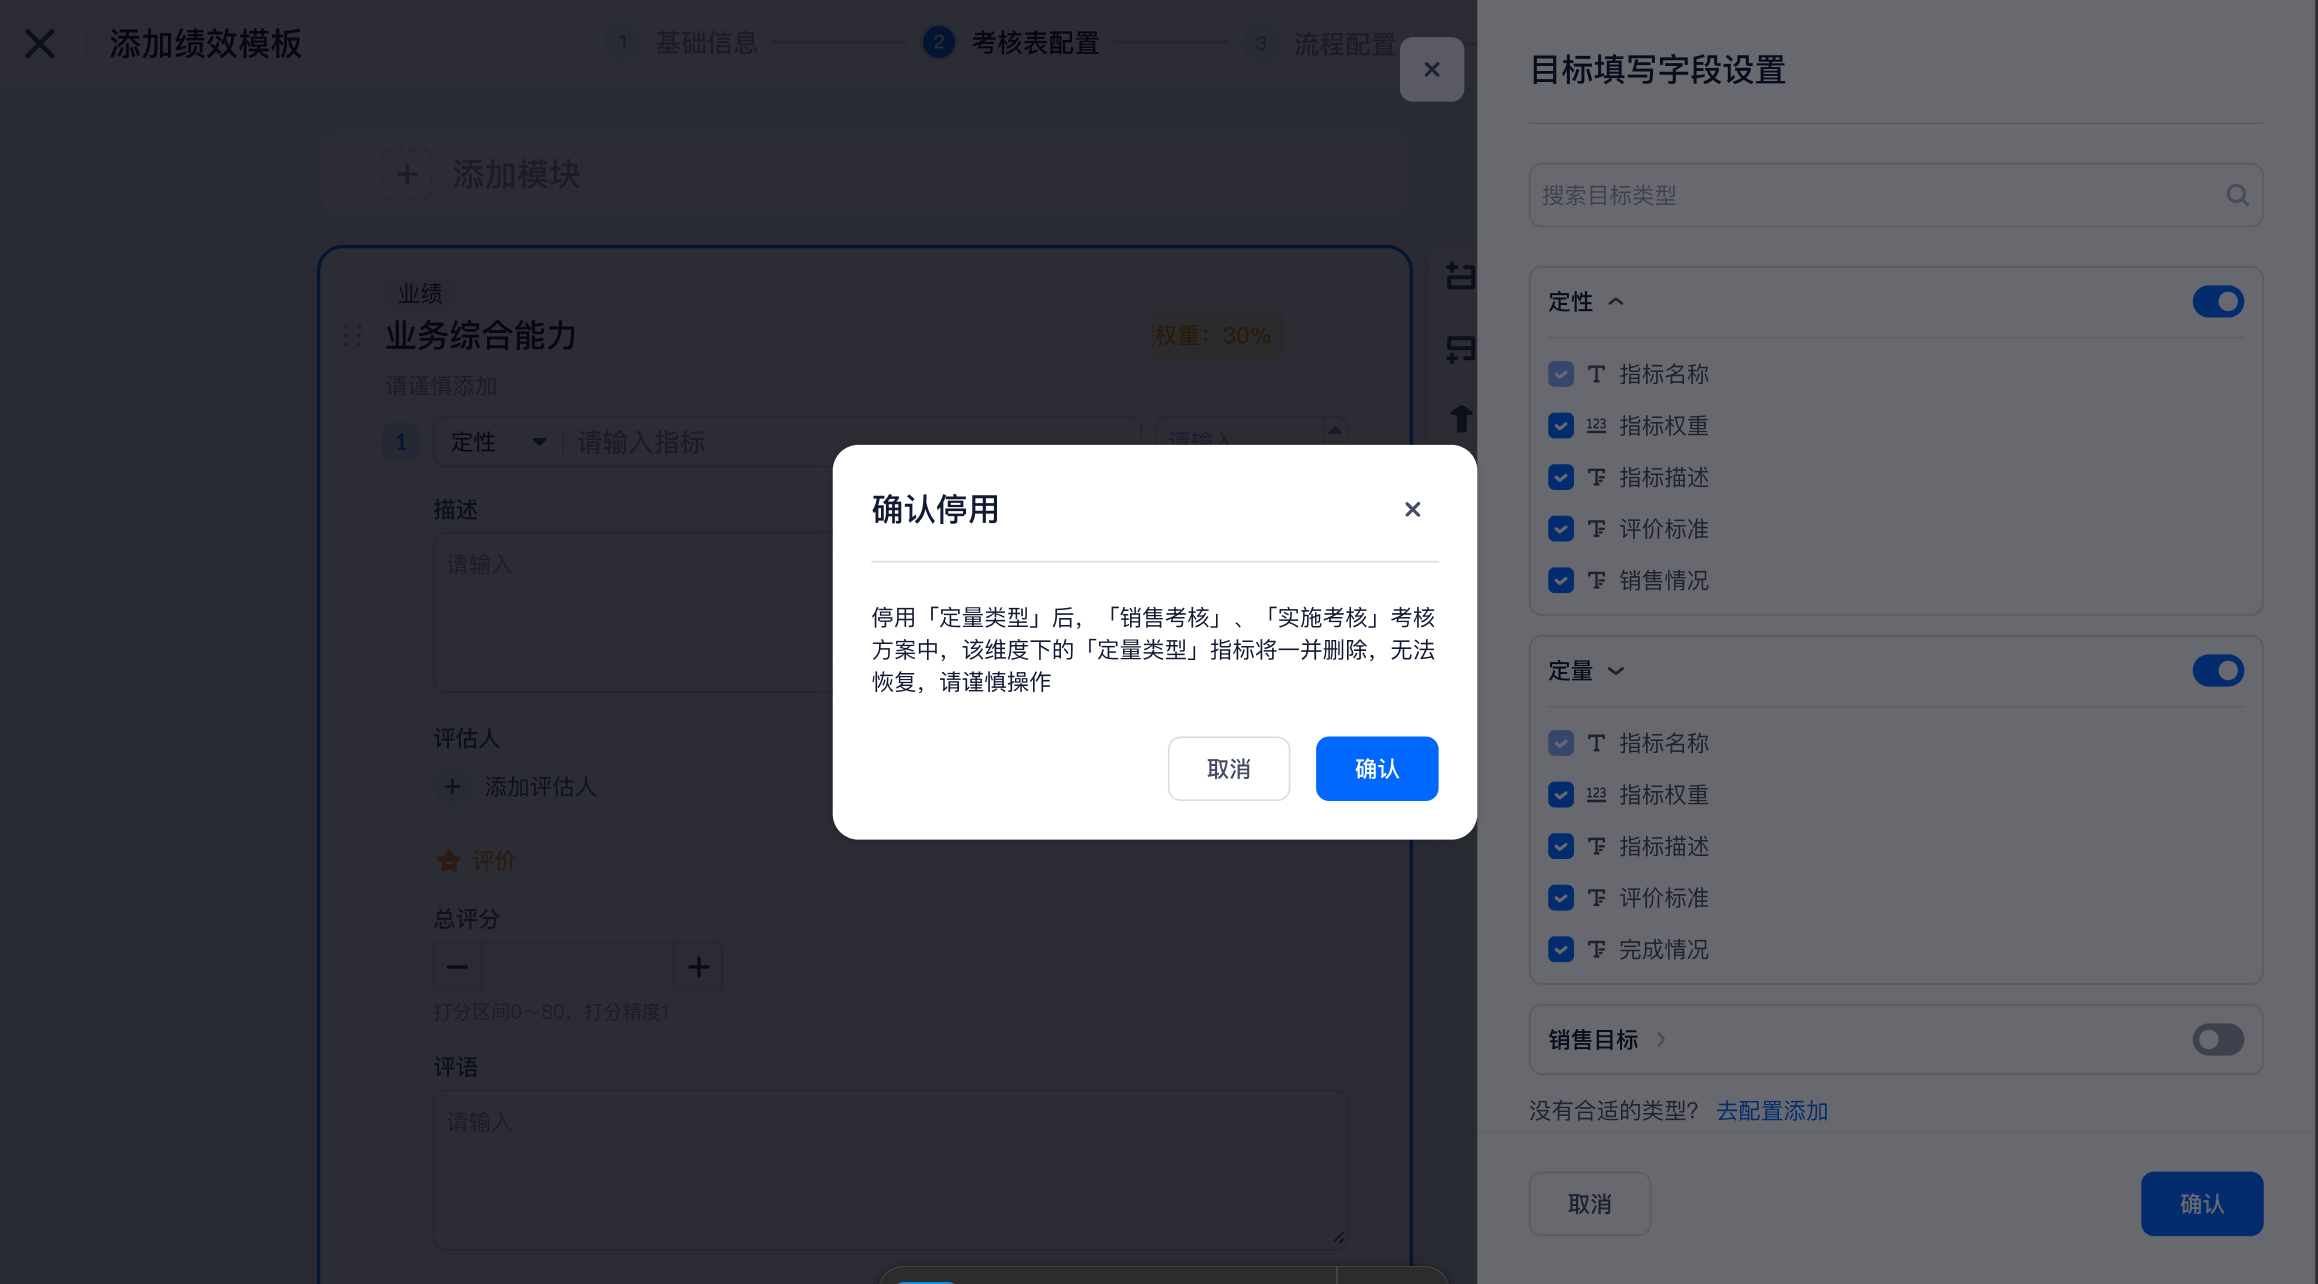
Task: Expand the 销售目标 section arrow
Action: pyautogui.click(x=1661, y=1040)
